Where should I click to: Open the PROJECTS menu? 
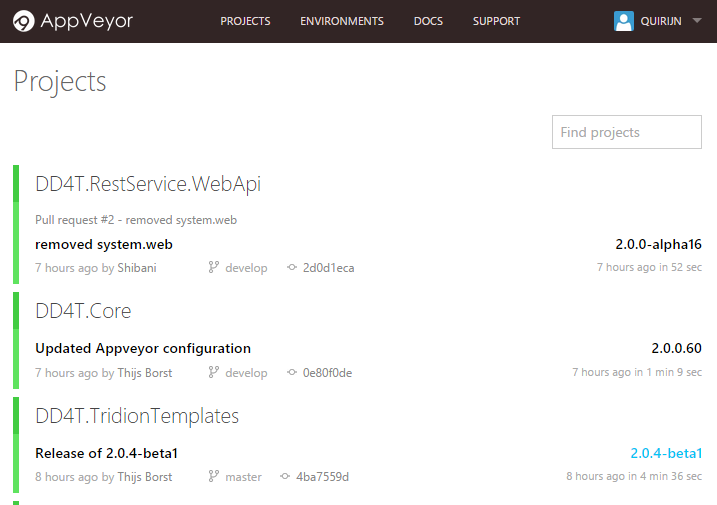pyautogui.click(x=245, y=21)
